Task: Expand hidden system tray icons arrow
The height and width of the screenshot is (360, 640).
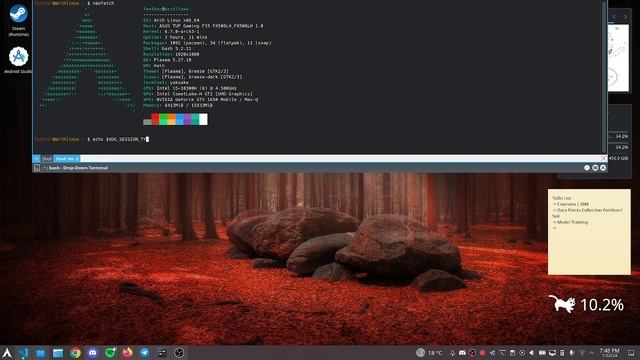Action: click(591, 353)
